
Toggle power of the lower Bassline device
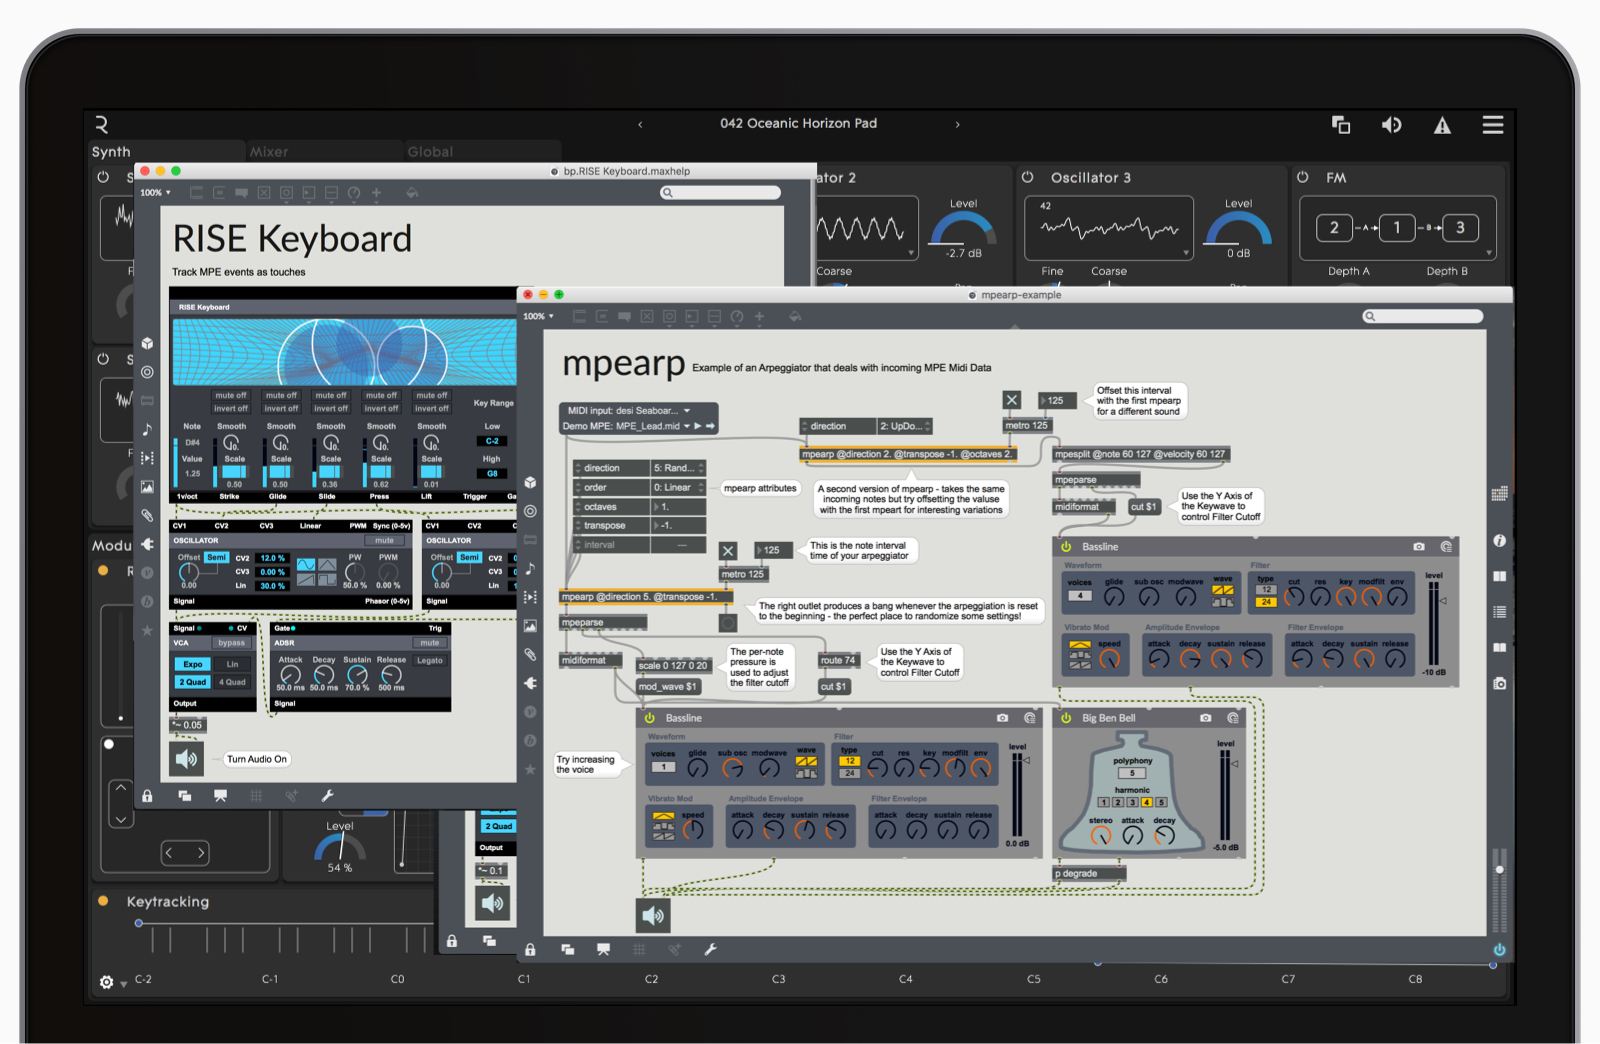650,718
